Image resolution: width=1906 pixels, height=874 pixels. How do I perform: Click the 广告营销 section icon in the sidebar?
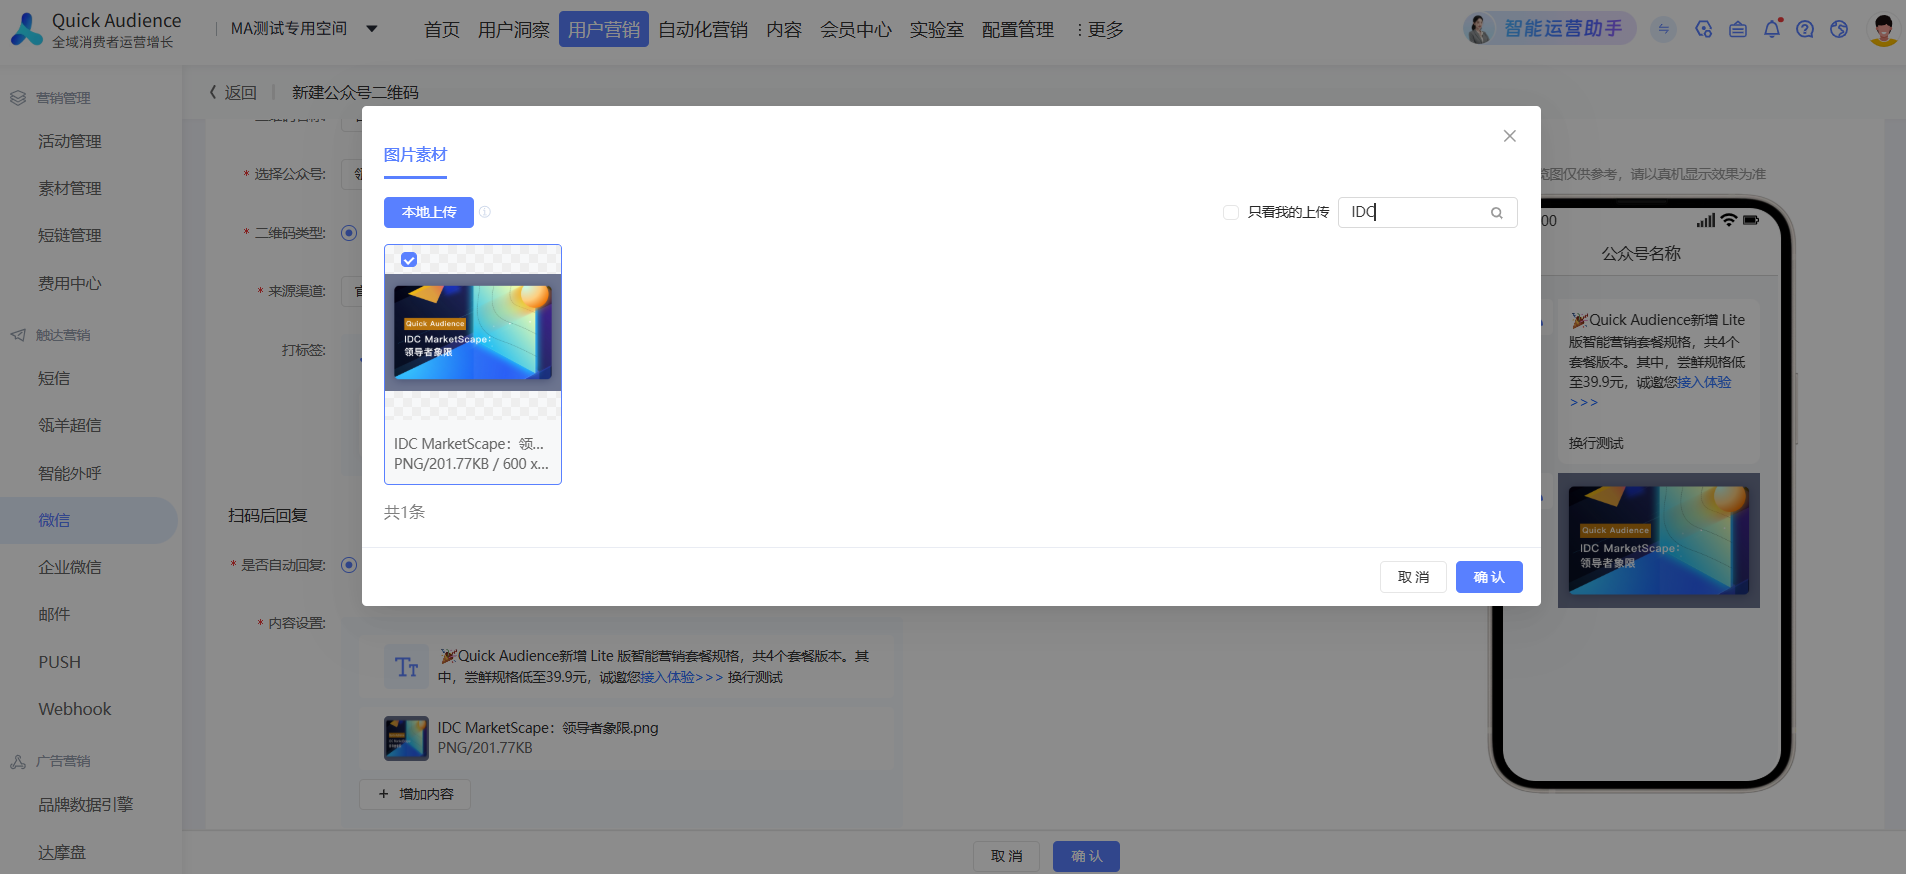(18, 762)
